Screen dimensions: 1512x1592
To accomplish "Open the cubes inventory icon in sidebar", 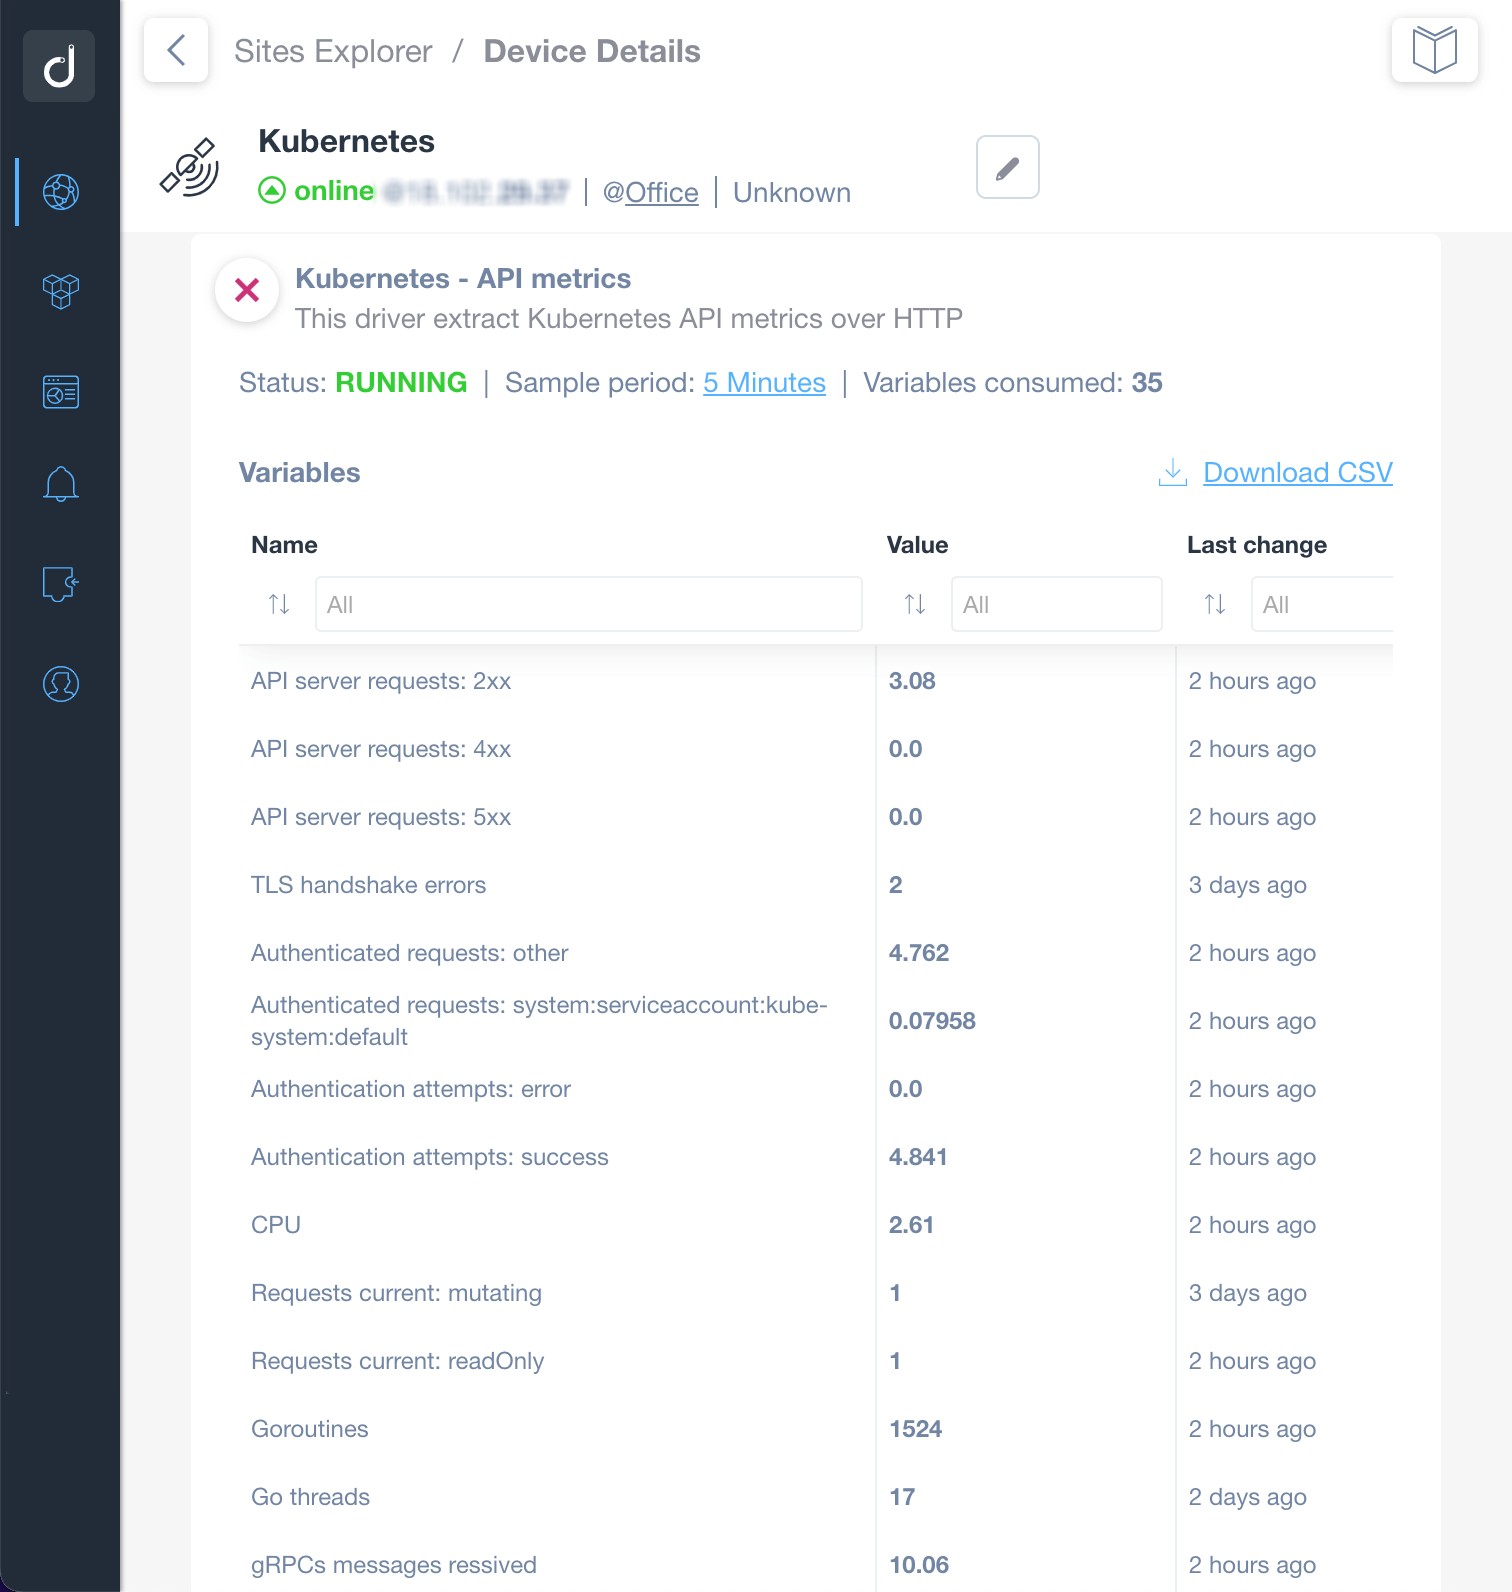I will (x=61, y=291).
